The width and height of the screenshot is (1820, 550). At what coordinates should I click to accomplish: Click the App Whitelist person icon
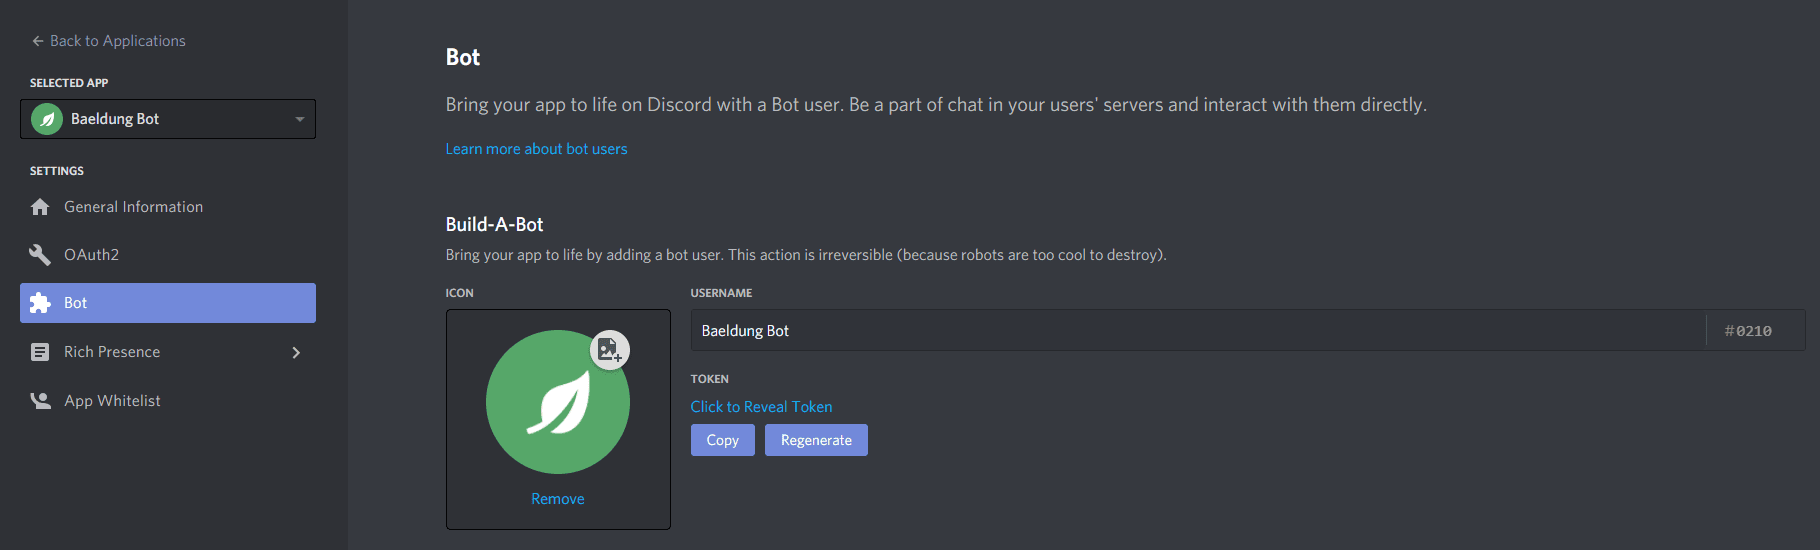(x=40, y=401)
